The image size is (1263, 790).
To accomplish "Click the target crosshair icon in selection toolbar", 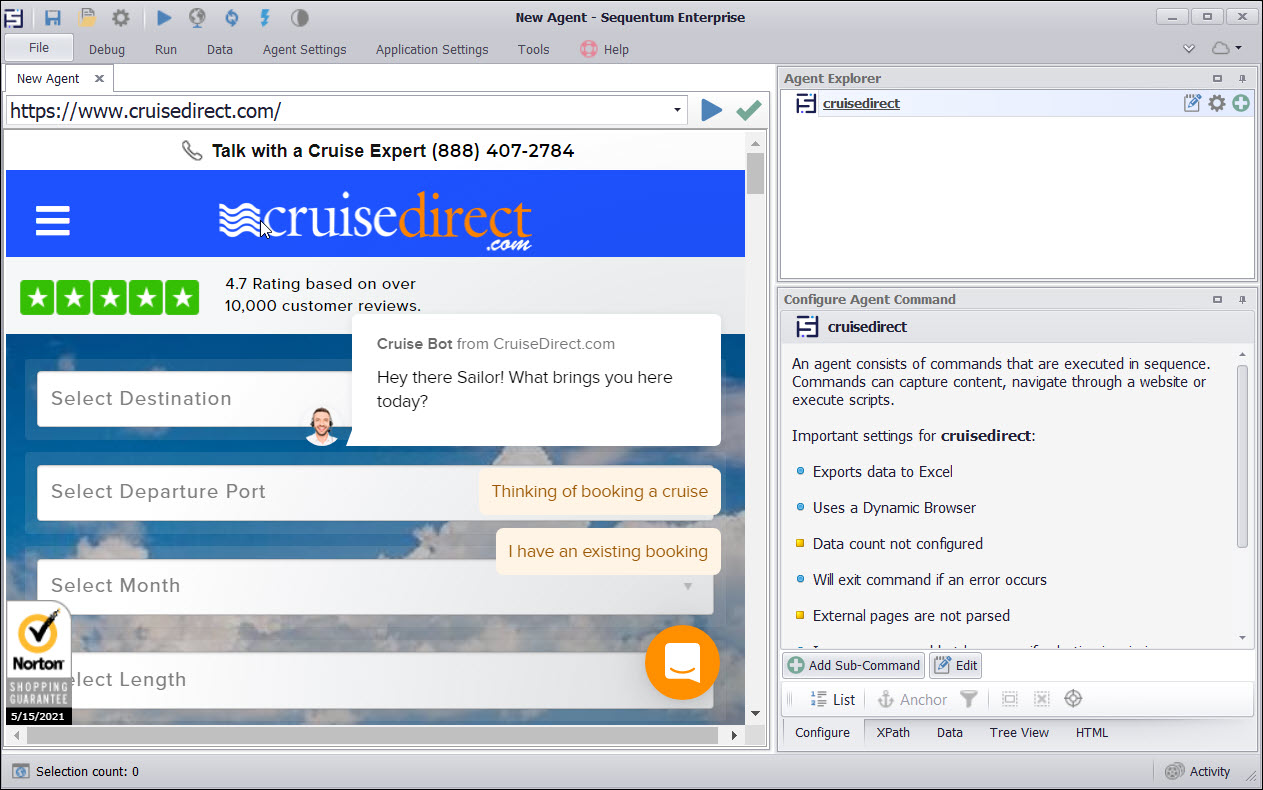I will click(1073, 699).
